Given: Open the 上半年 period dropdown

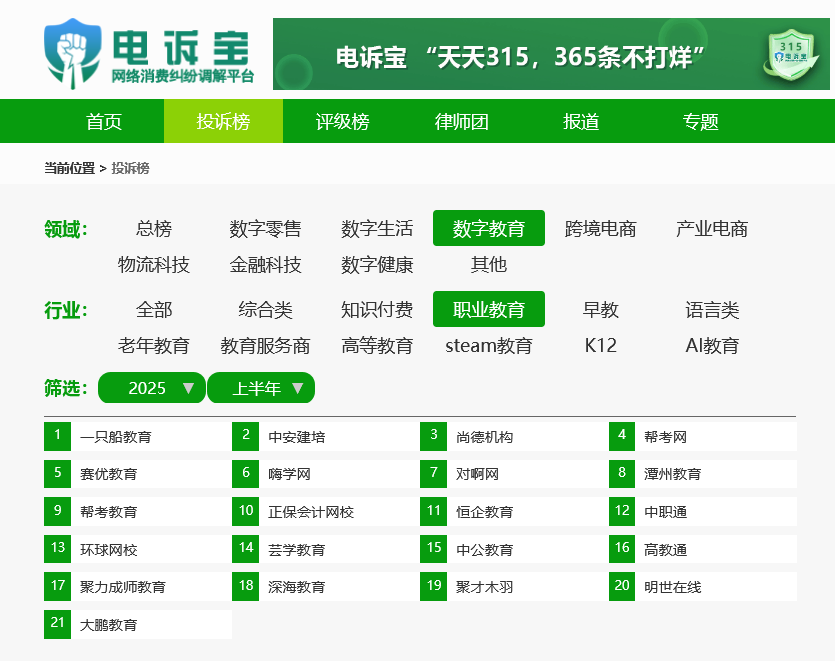Looking at the screenshot, I should click(x=261, y=388).
